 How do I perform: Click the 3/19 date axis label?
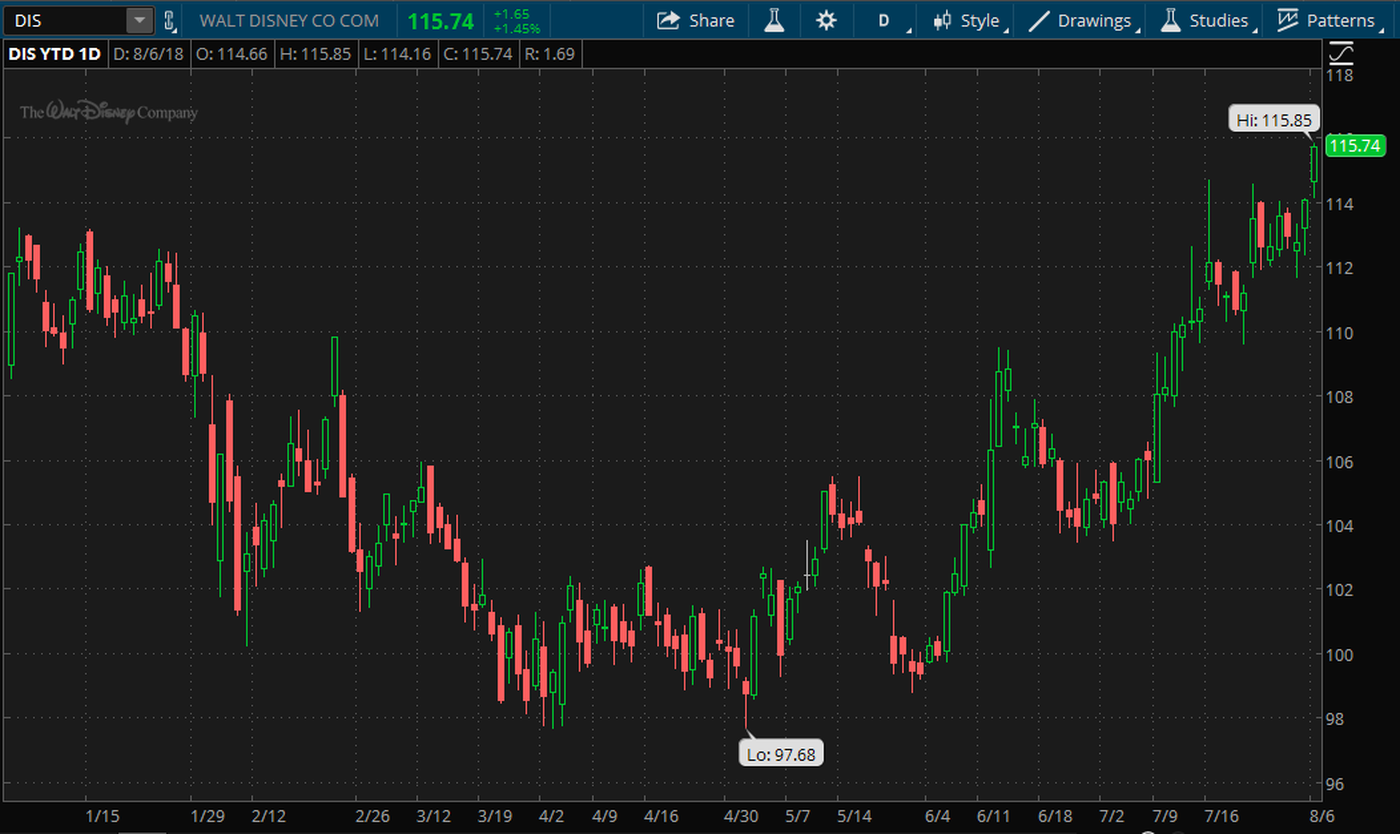click(496, 816)
